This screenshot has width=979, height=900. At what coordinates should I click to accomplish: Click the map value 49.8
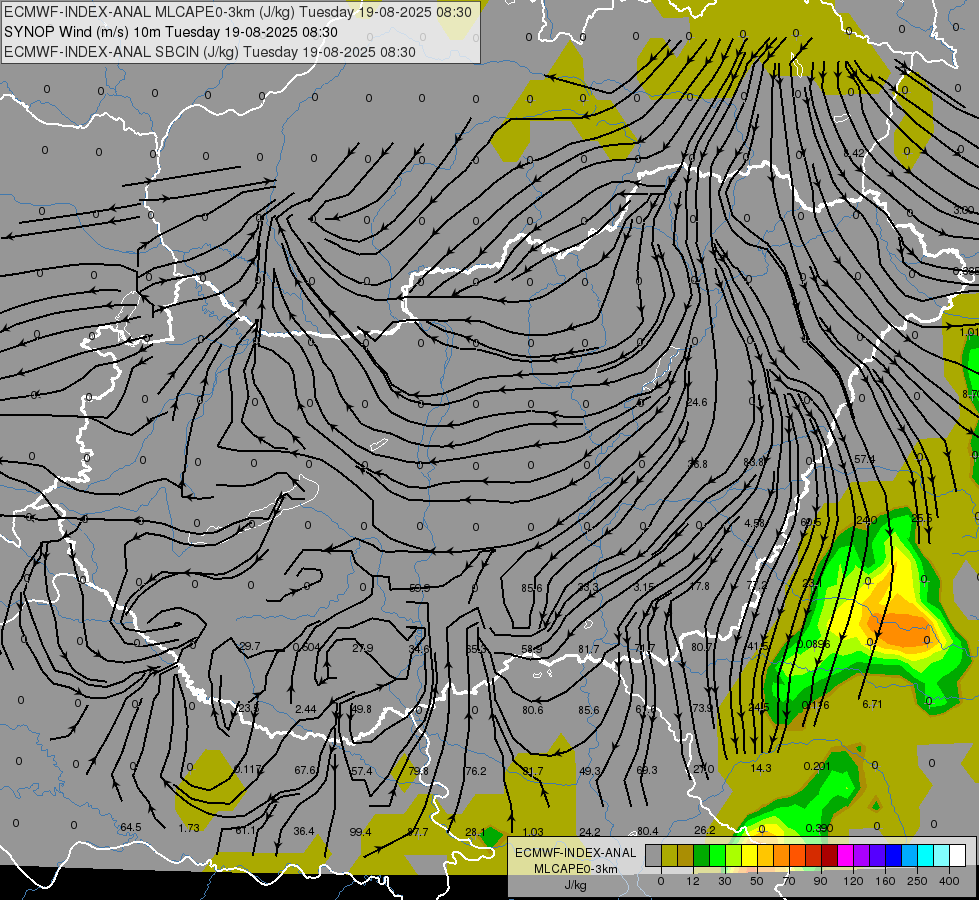pyautogui.click(x=362, y=708)
